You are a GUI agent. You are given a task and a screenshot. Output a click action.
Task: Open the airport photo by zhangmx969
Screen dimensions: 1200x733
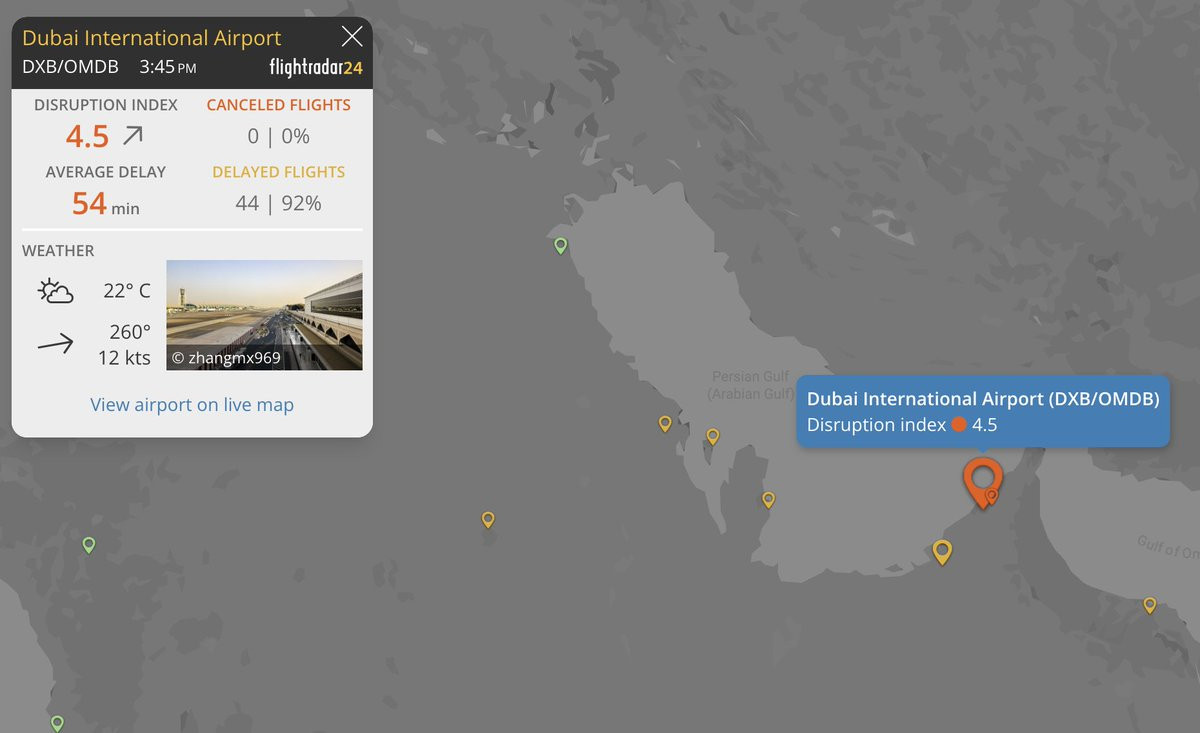pos(264,315)
